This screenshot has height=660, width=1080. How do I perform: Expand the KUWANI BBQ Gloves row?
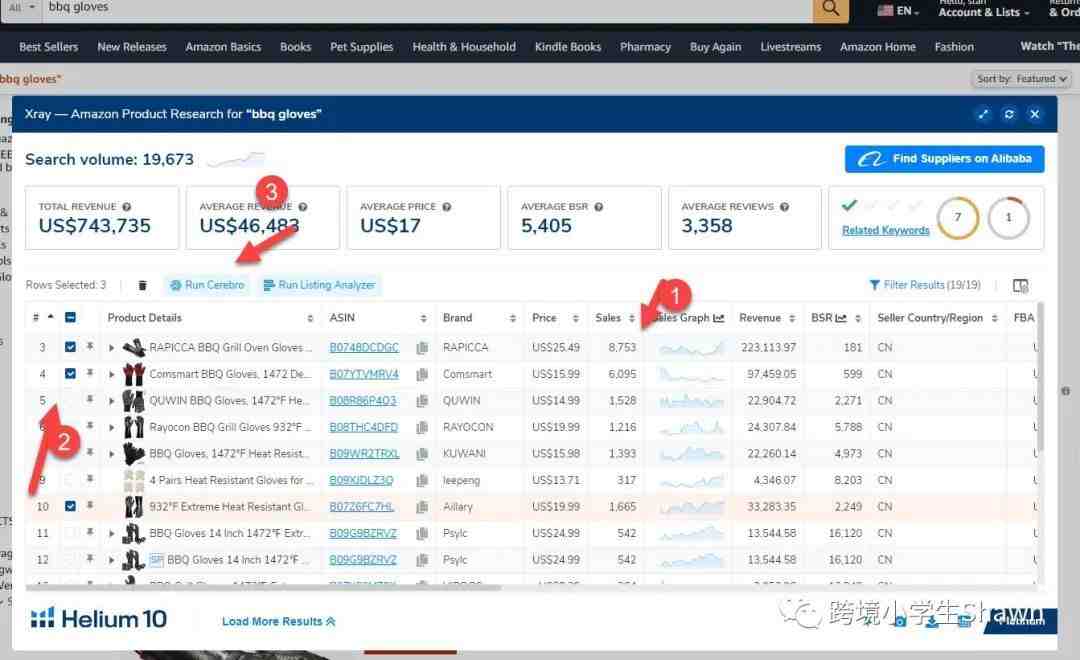tap(112, 454)
